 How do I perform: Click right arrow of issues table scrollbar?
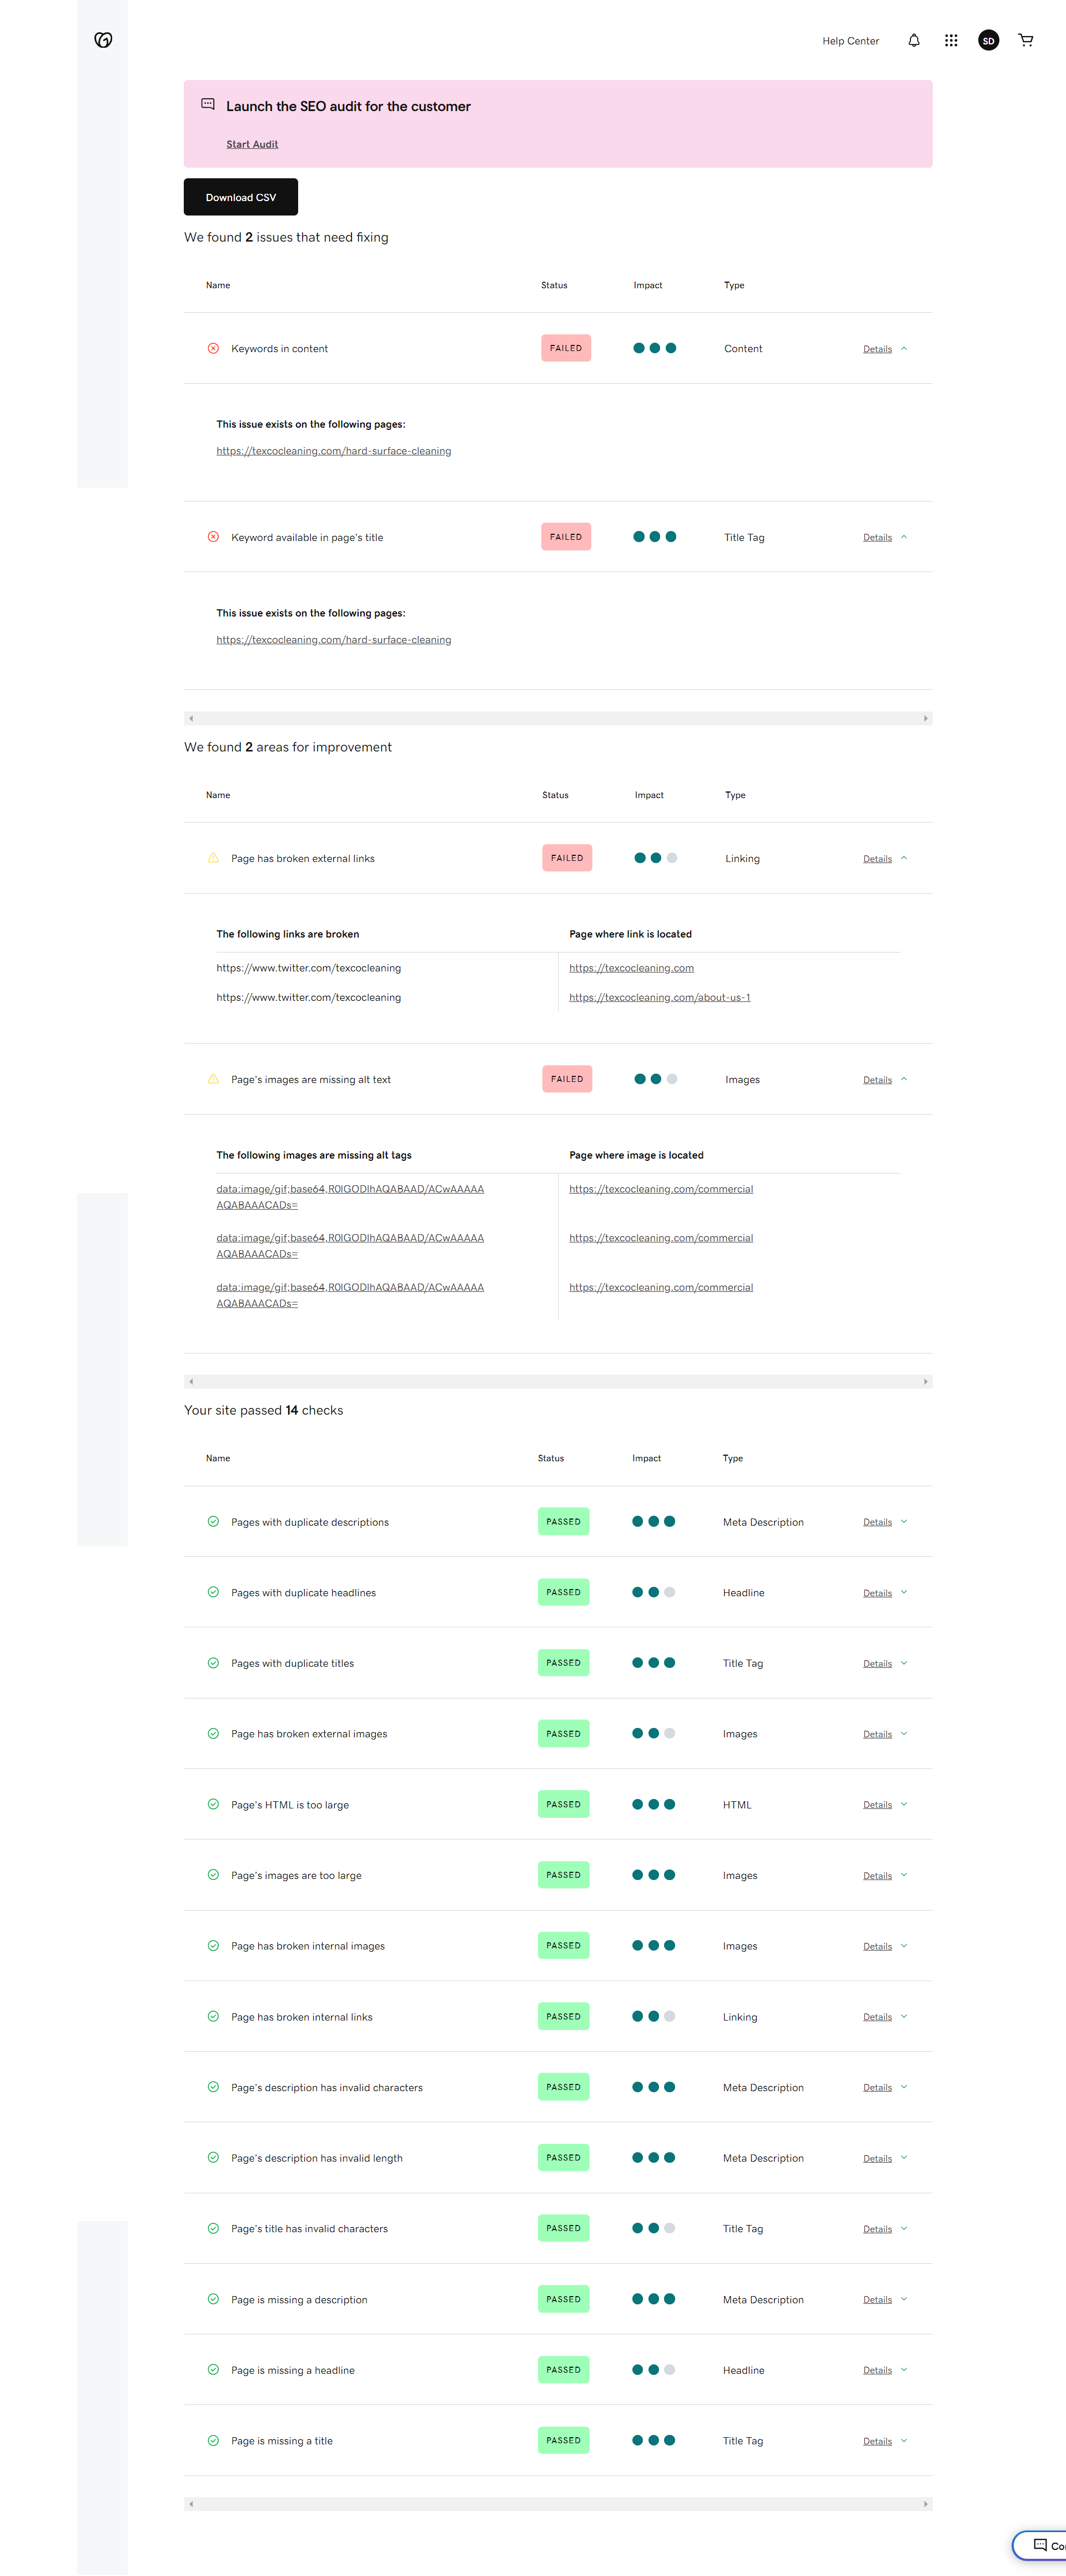925,719
